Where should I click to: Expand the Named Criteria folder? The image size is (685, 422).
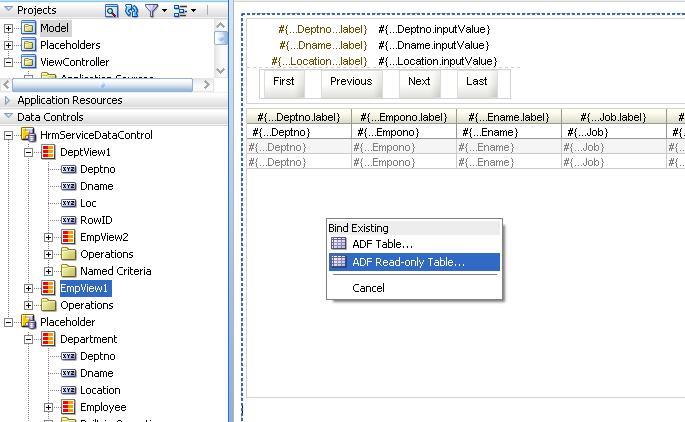pos(49,271)
